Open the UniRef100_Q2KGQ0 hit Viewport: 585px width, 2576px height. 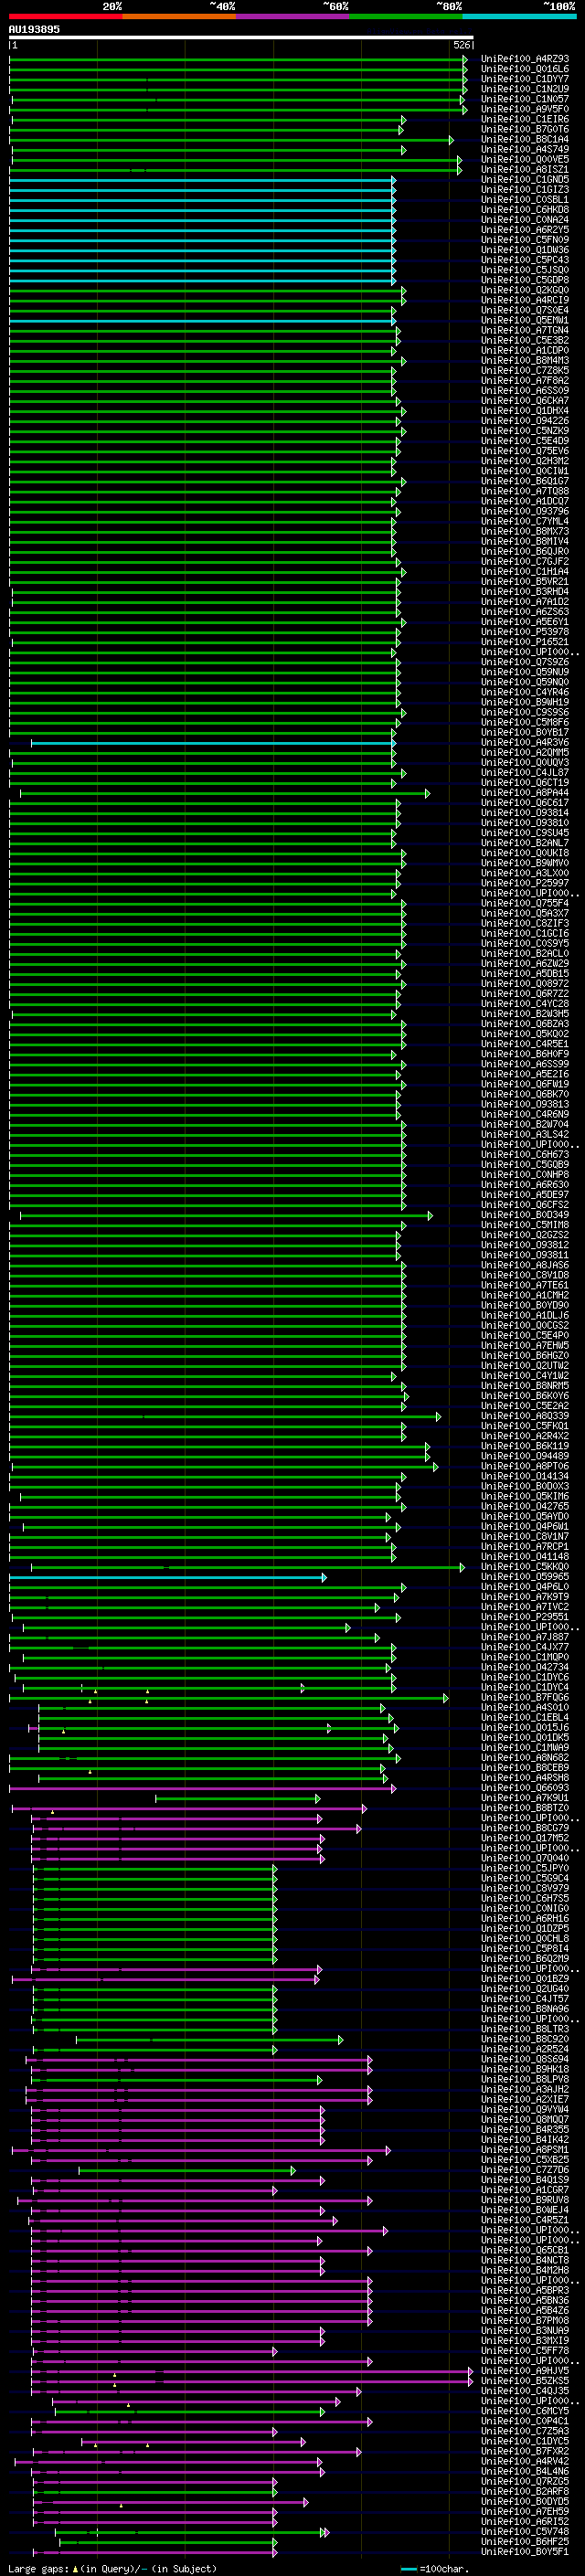tap(525, 290)
